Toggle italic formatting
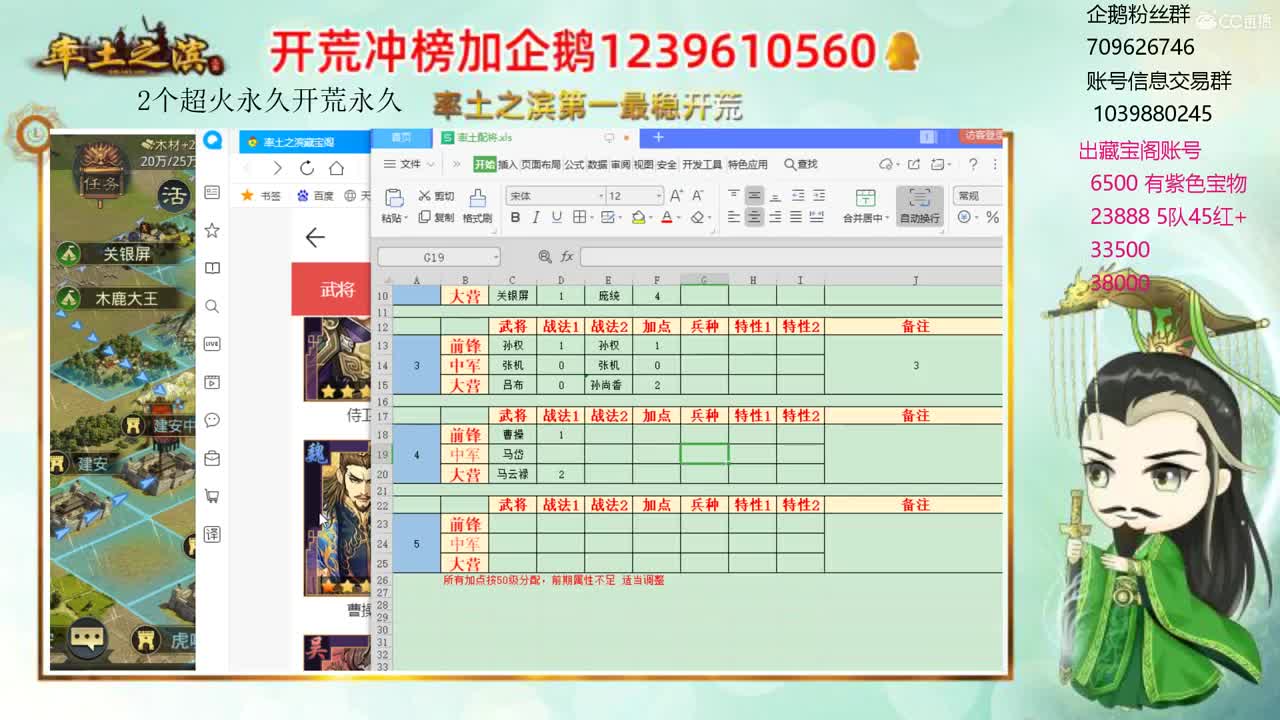 (x=536, y=217)
